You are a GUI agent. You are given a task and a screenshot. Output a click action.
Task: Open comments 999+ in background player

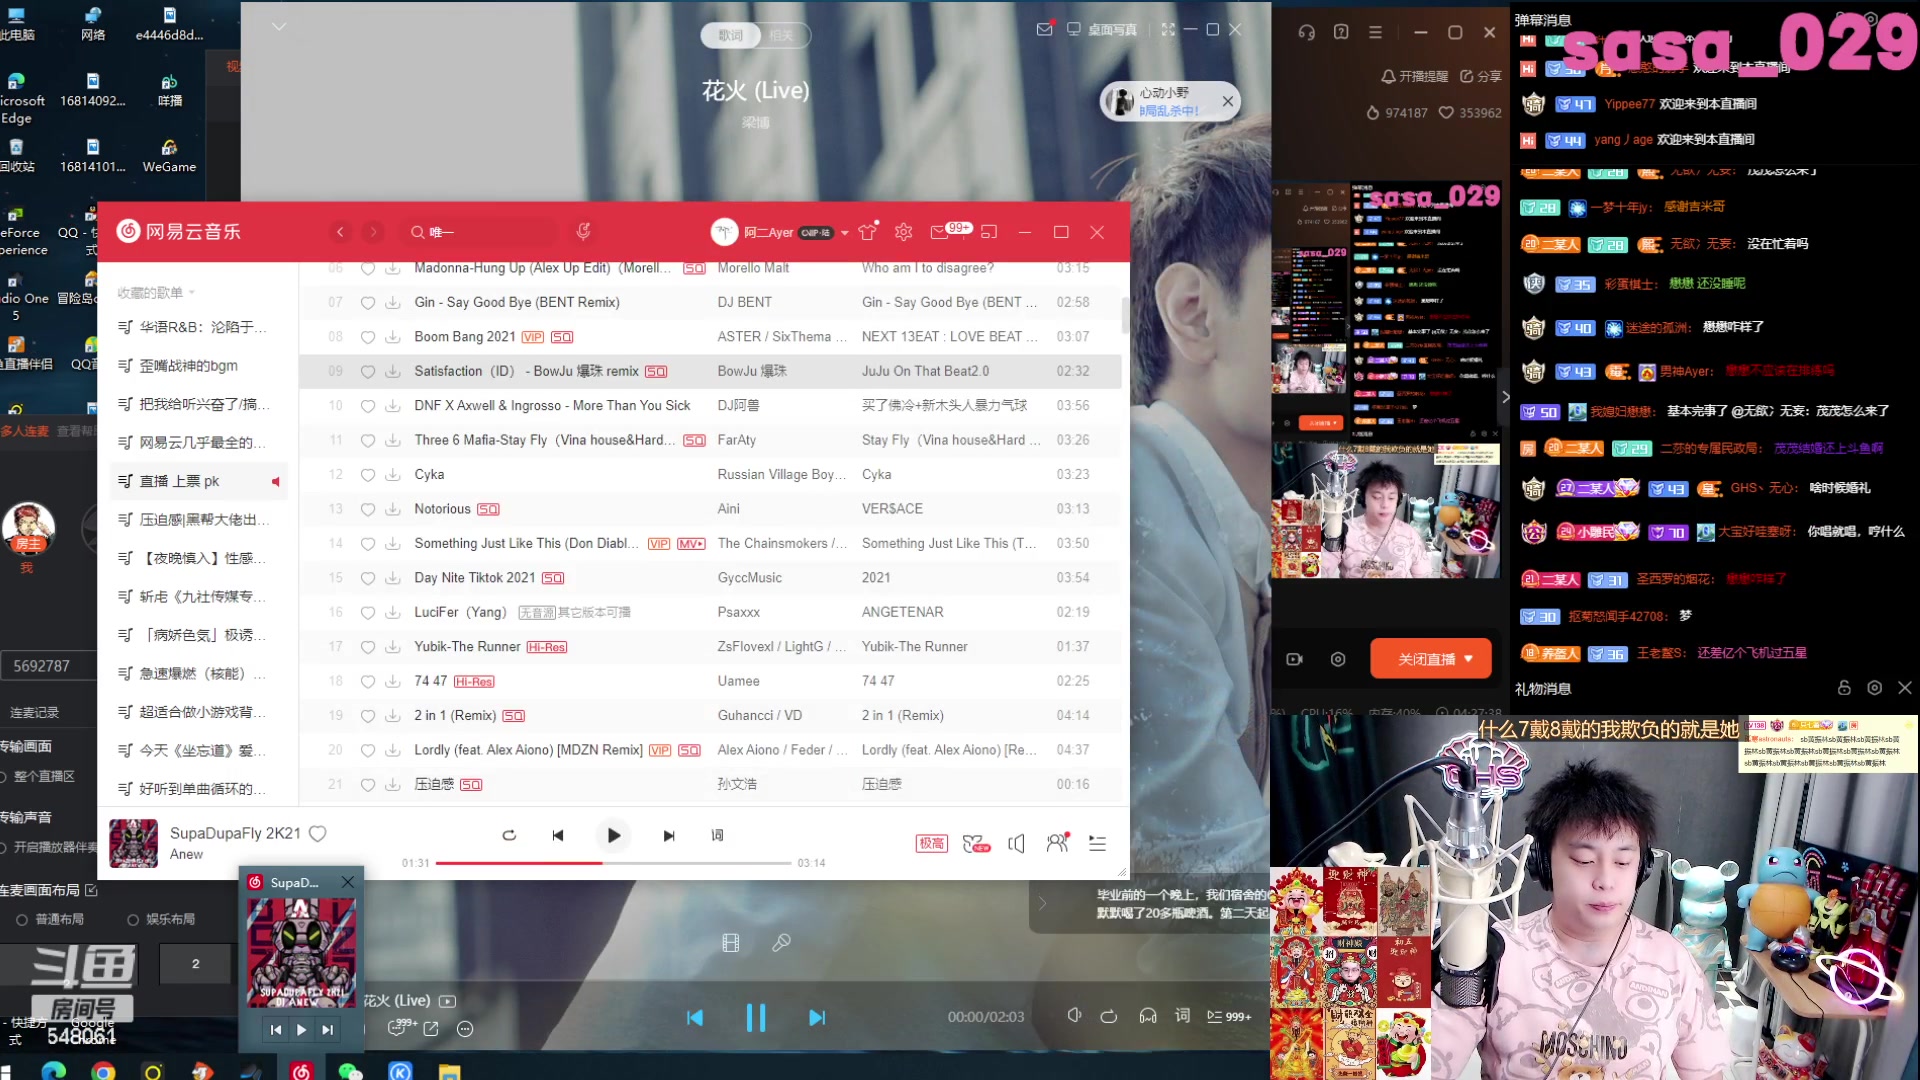(402, 1027)
